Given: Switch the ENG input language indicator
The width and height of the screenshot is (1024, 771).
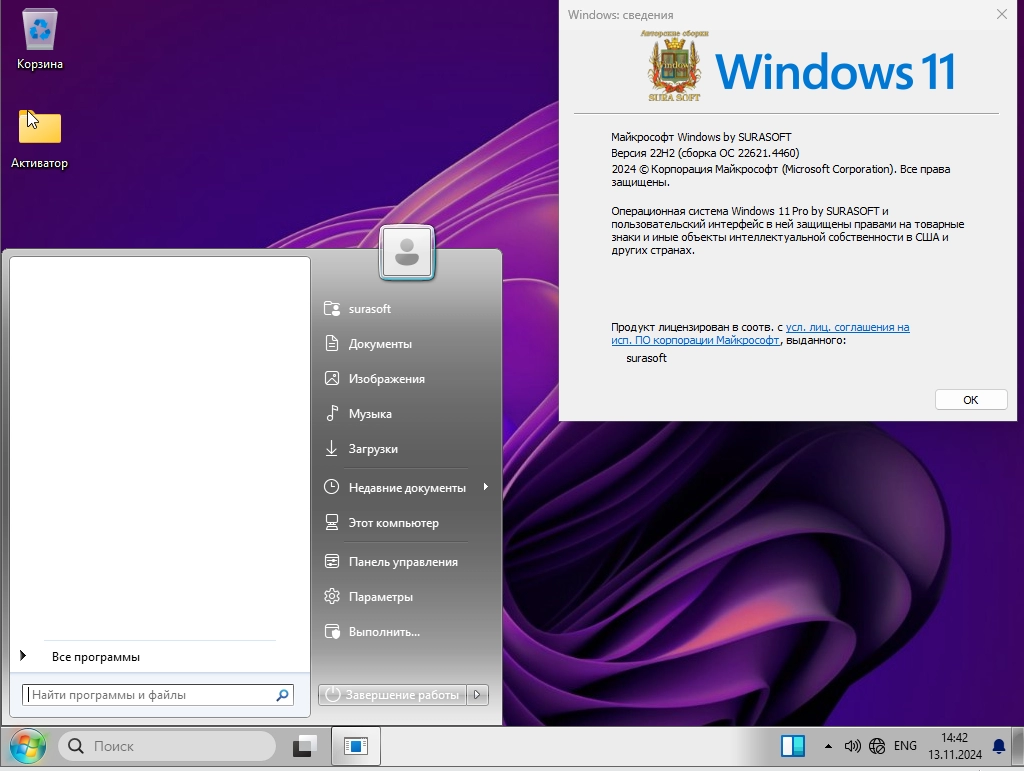Looking at the screenshot, I should point(905,746).
